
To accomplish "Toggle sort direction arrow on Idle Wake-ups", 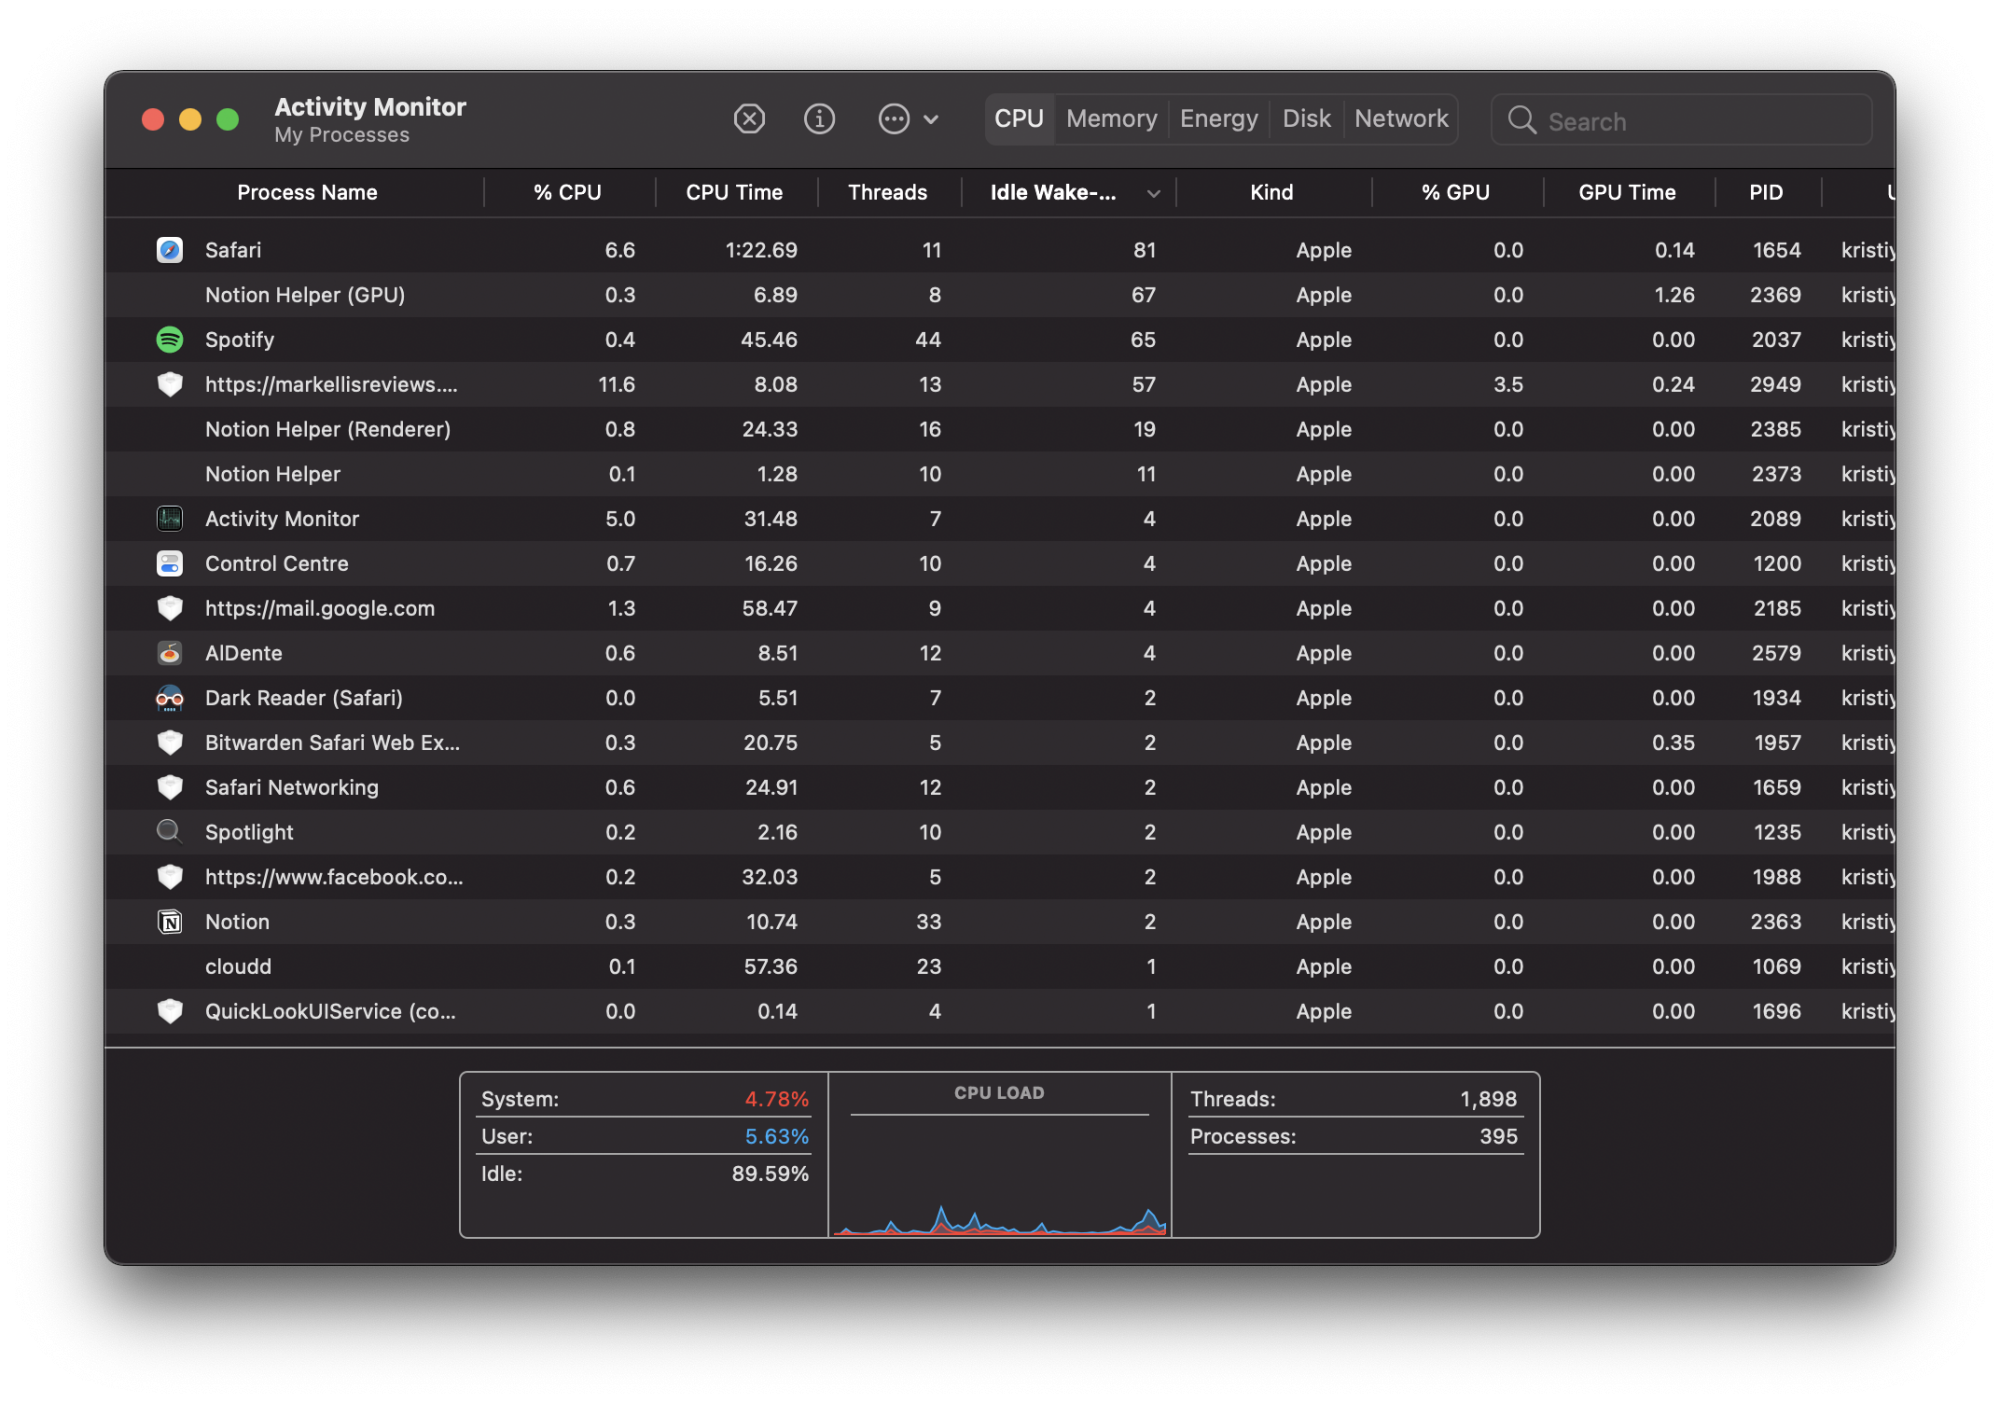I will 1153,194.
